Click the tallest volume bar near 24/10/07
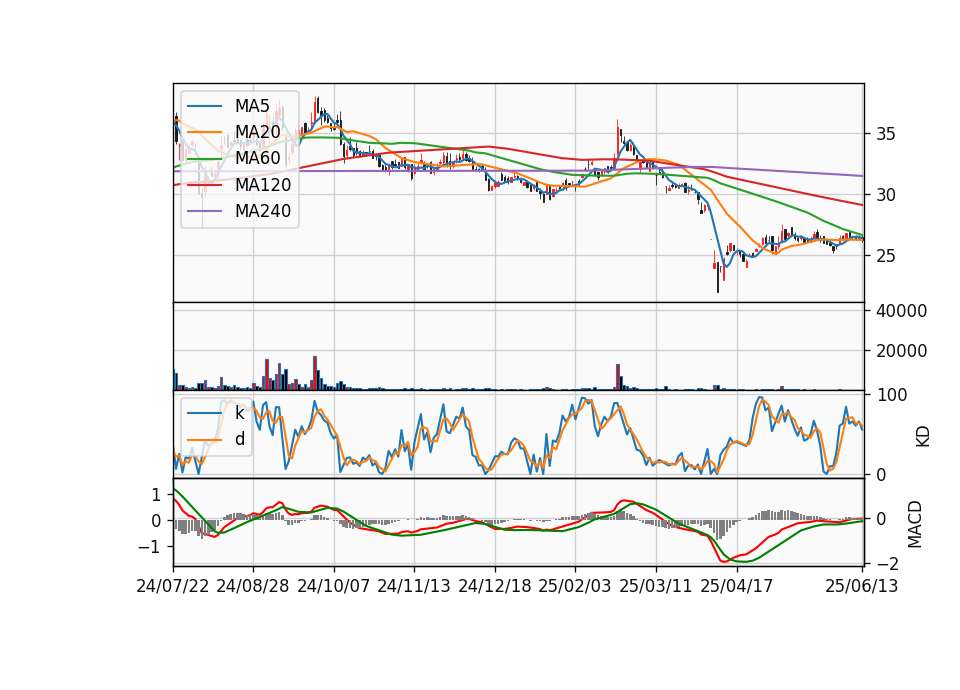960x690 pixels. [x=315, y=373]
